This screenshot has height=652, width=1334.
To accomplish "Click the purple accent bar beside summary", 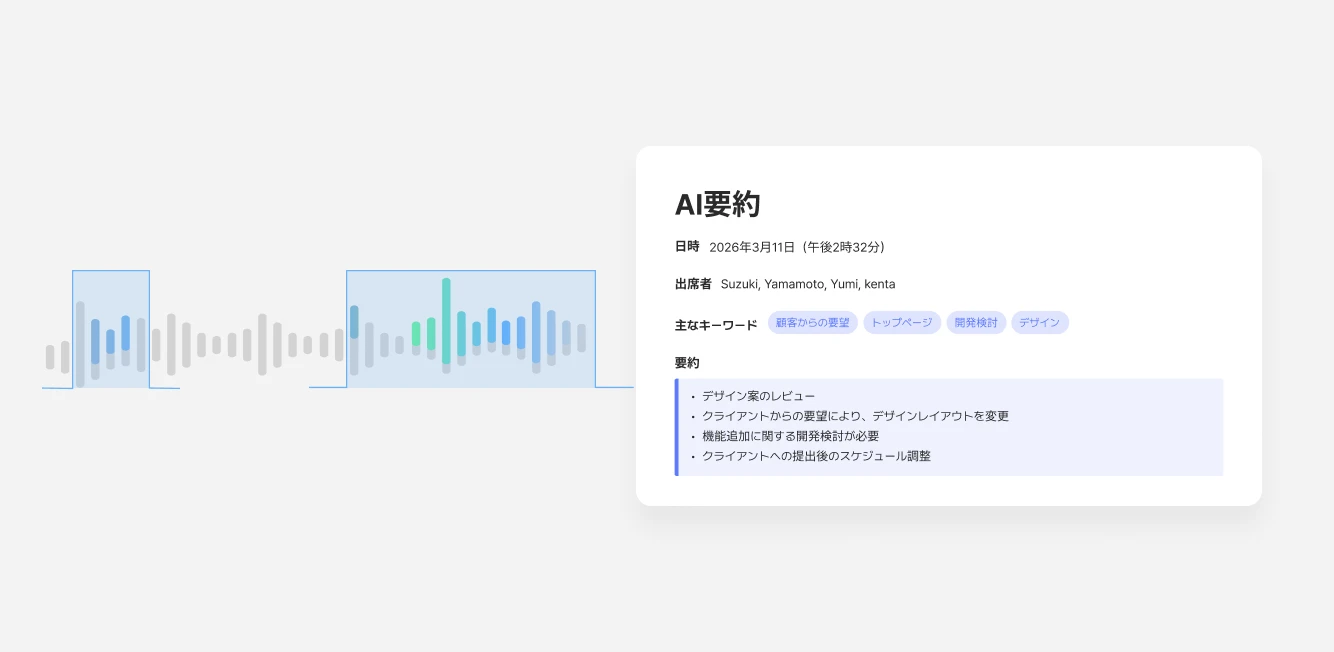I will pos(677,427).
